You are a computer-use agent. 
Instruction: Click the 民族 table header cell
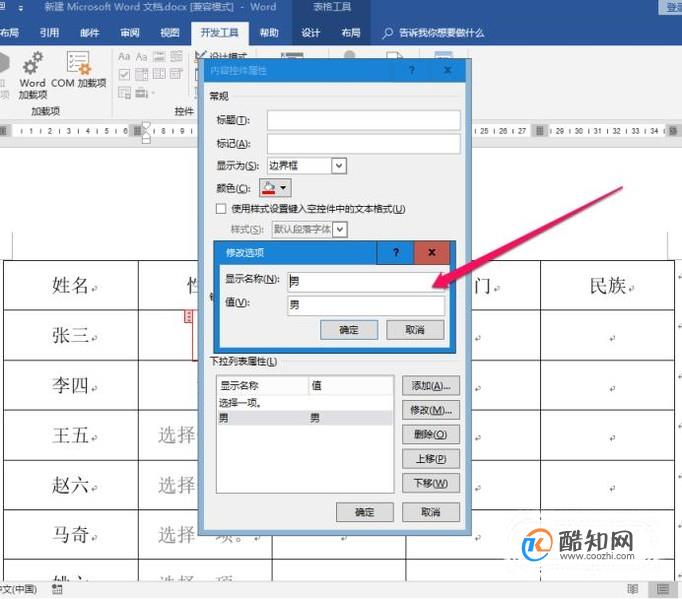pos(608,285)
